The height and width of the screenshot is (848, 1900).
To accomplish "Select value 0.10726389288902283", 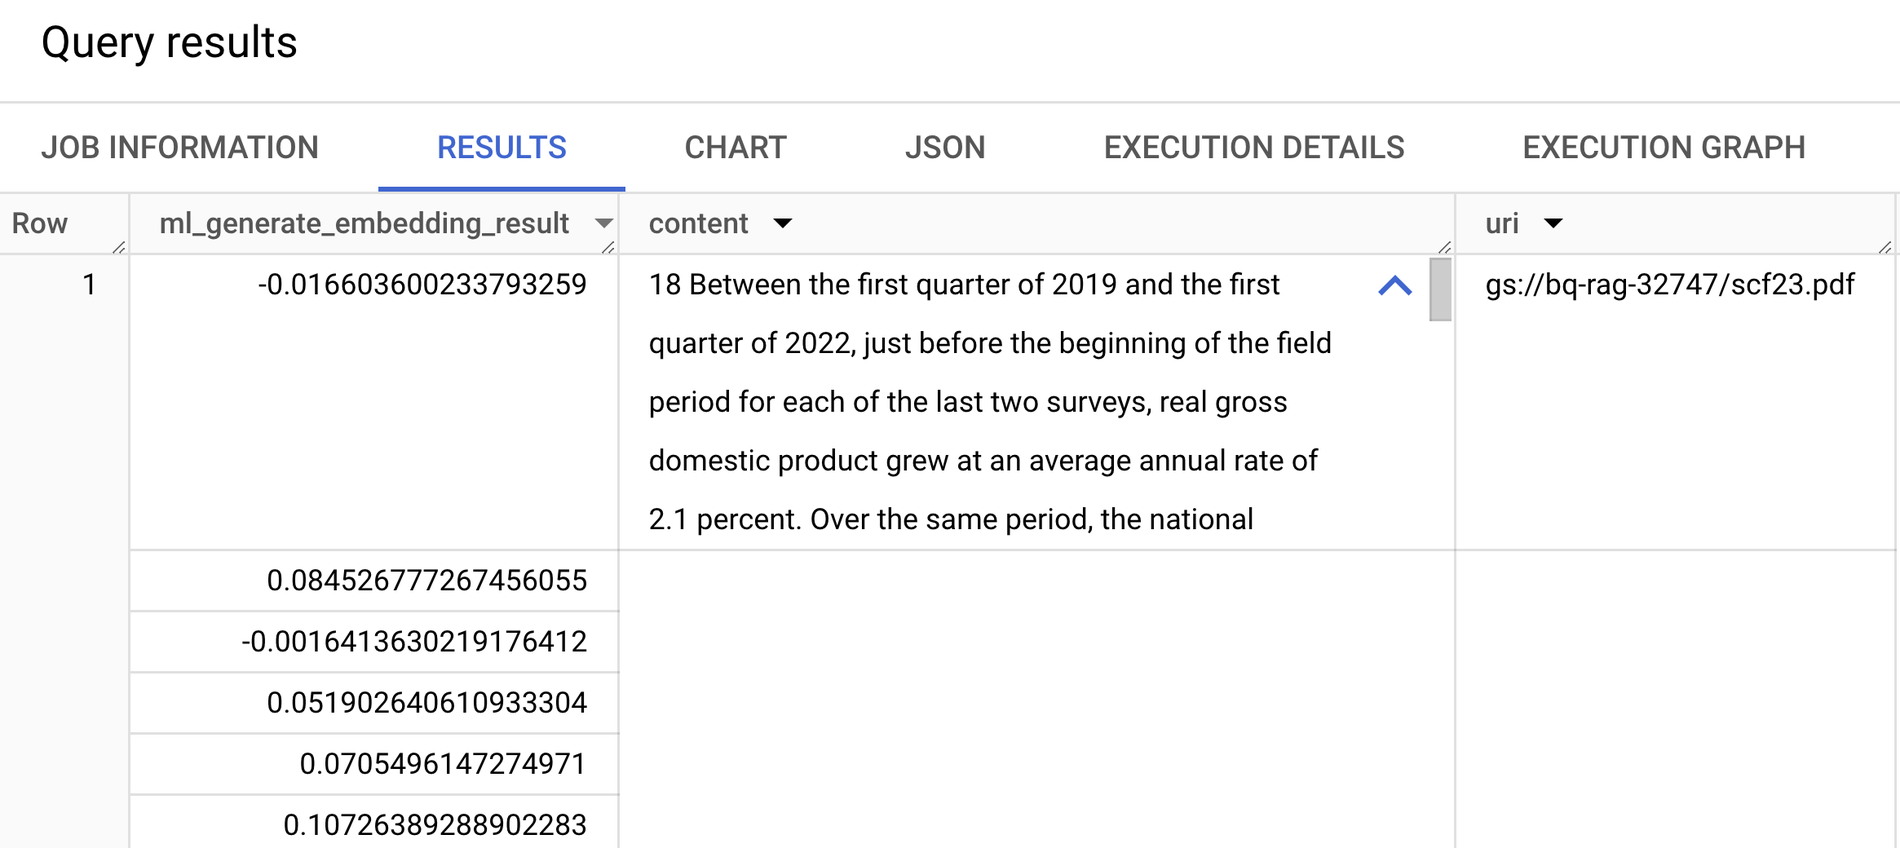I will (x=435, y=825).
